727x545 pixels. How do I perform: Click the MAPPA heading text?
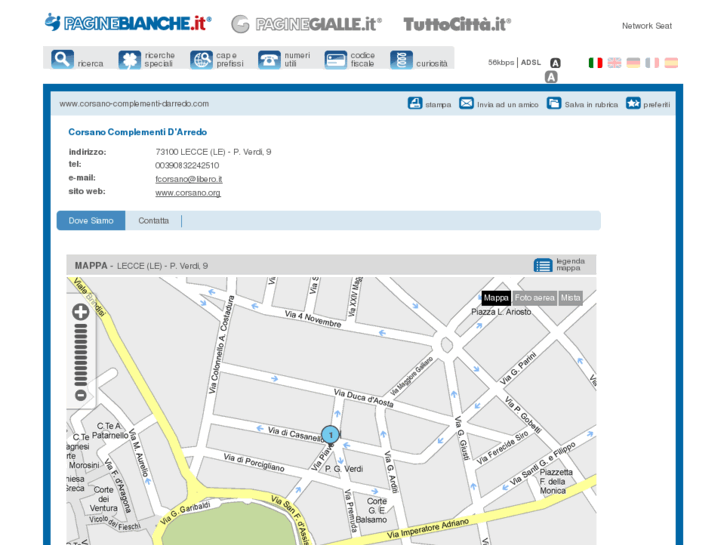click(x=91, y=266)
